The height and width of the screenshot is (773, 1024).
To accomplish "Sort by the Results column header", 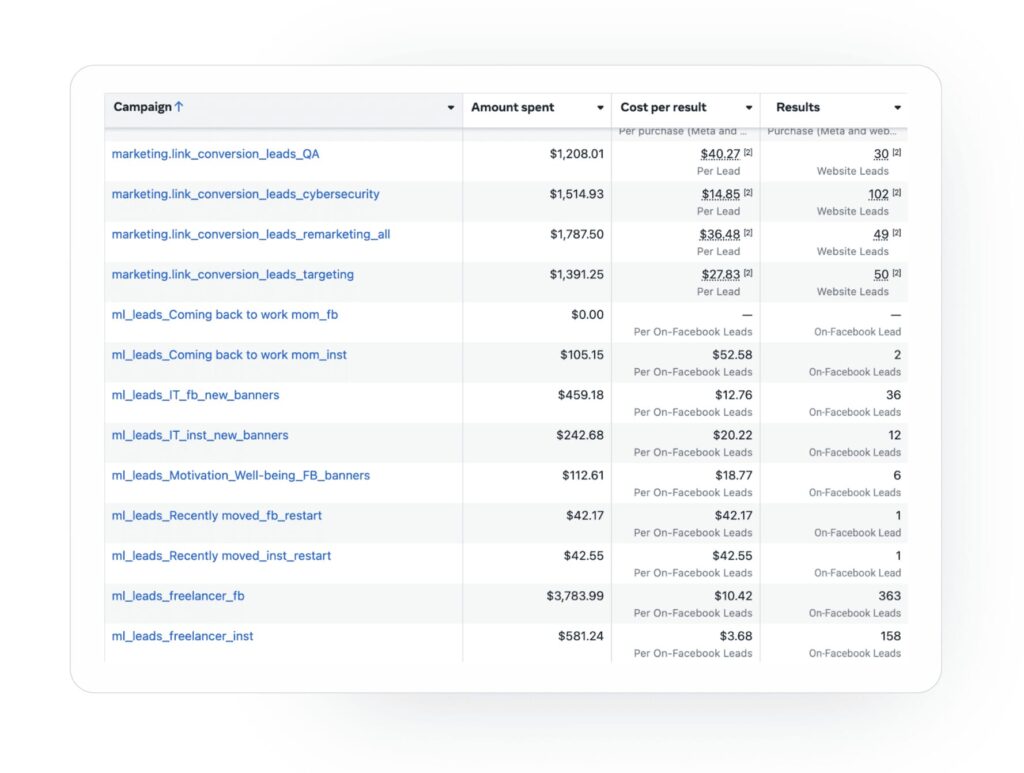I will (798, 108).
